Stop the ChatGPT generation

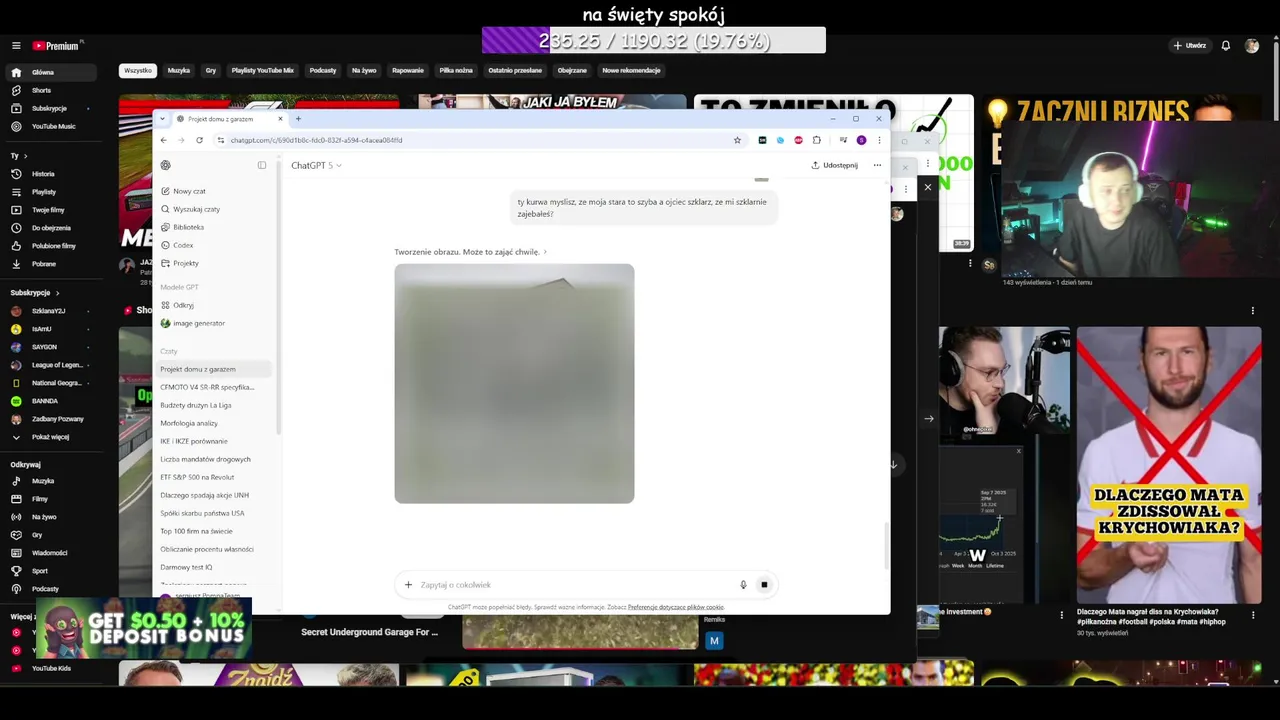pyautogui.click(x=764, y=585)
